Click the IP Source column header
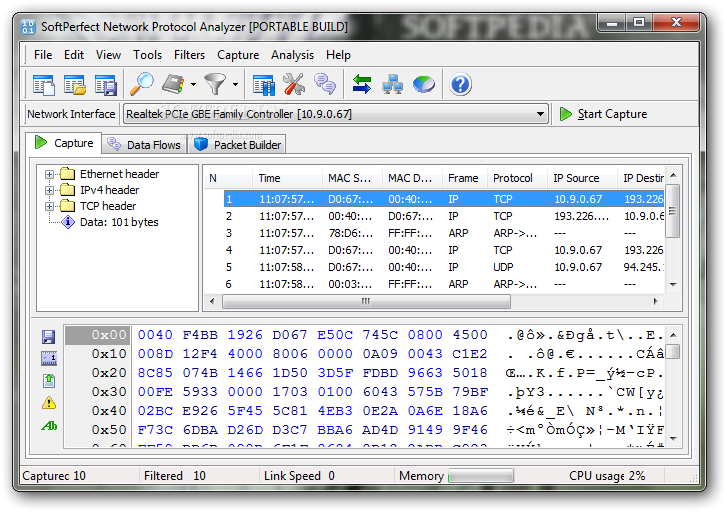727x512 pixels. (x=582, y=178)
